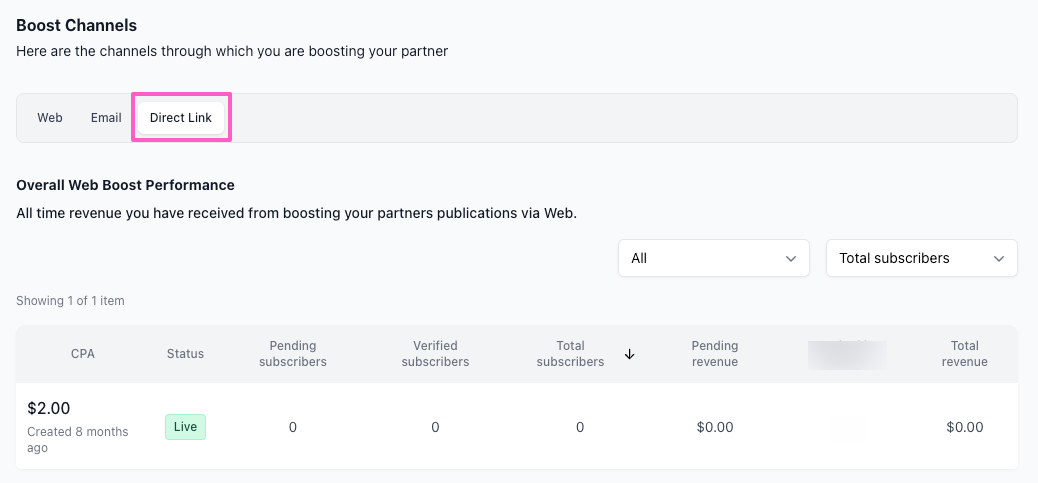Click the chevron in the All dropdown
The image size is (1038, 483).
click(791, 259)
